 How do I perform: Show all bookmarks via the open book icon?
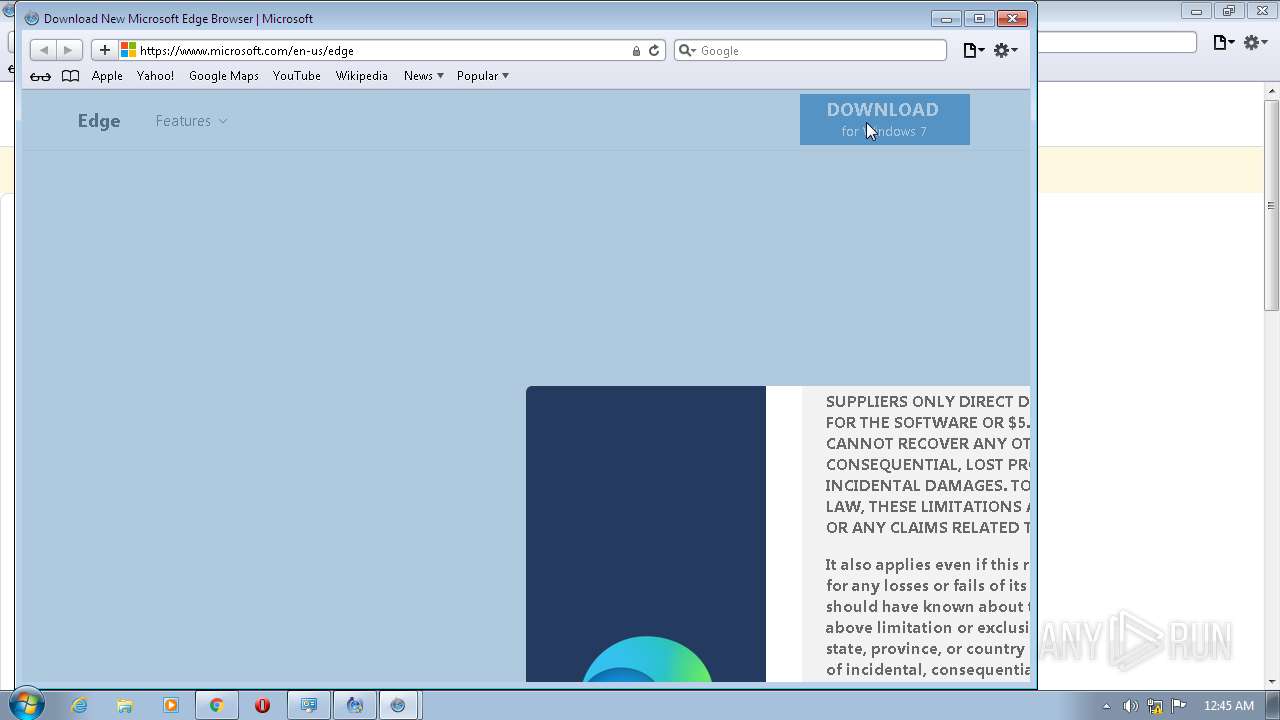click(x=70, y=76)
